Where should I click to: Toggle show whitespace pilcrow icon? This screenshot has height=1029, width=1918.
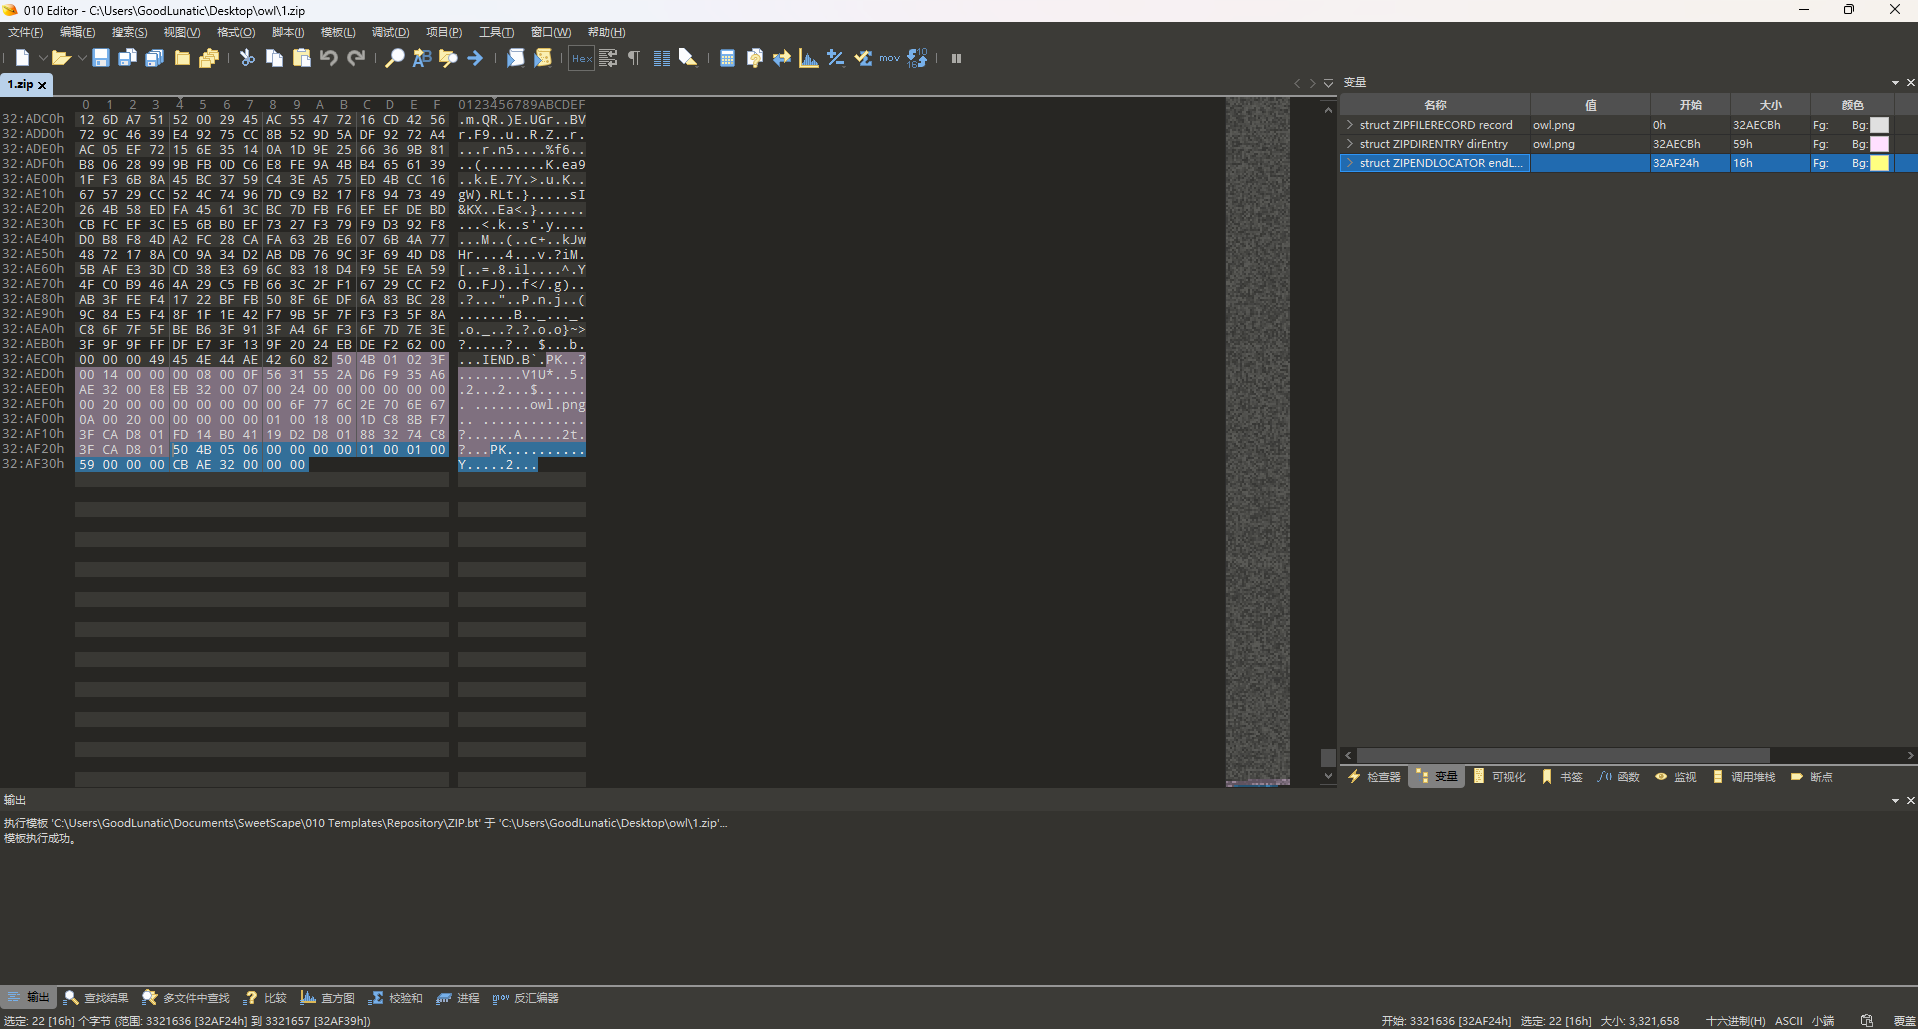point(634,58)
